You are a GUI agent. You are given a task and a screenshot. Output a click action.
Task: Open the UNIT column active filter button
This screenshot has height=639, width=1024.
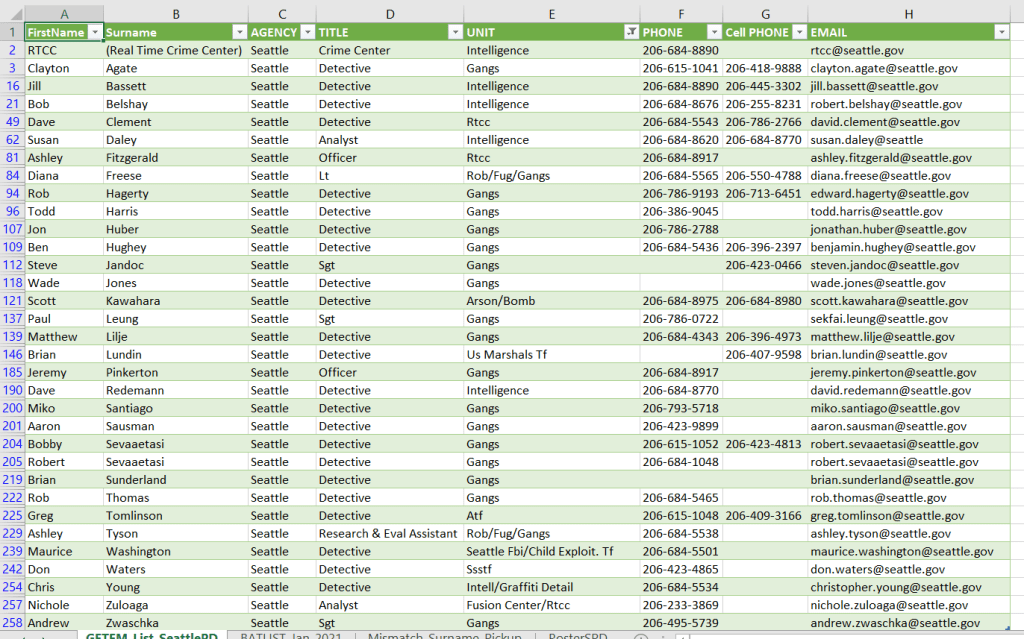(630, 32)
